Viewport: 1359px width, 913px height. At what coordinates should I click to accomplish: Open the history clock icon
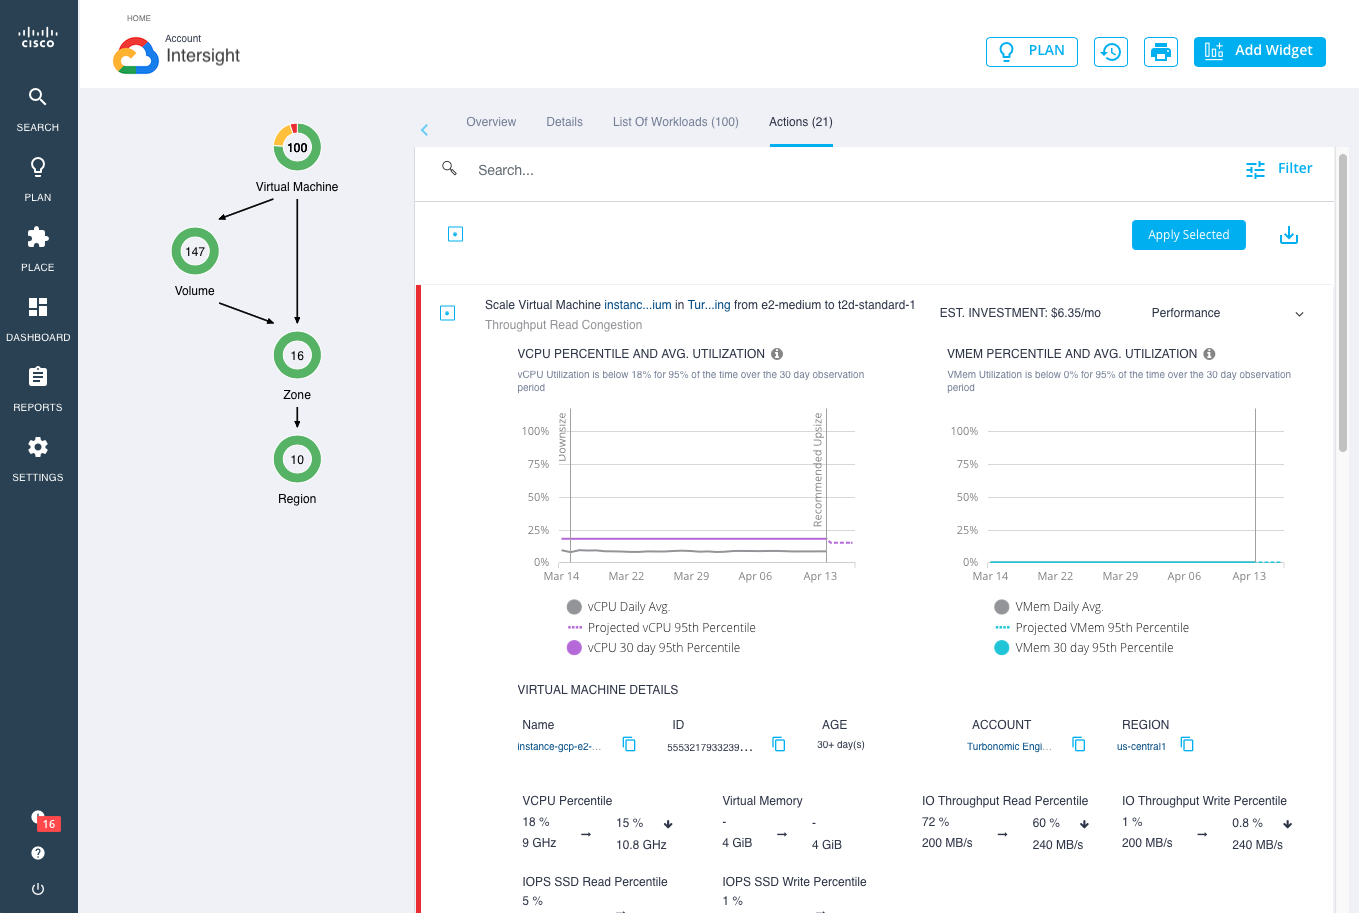(x=1111, y=52)
